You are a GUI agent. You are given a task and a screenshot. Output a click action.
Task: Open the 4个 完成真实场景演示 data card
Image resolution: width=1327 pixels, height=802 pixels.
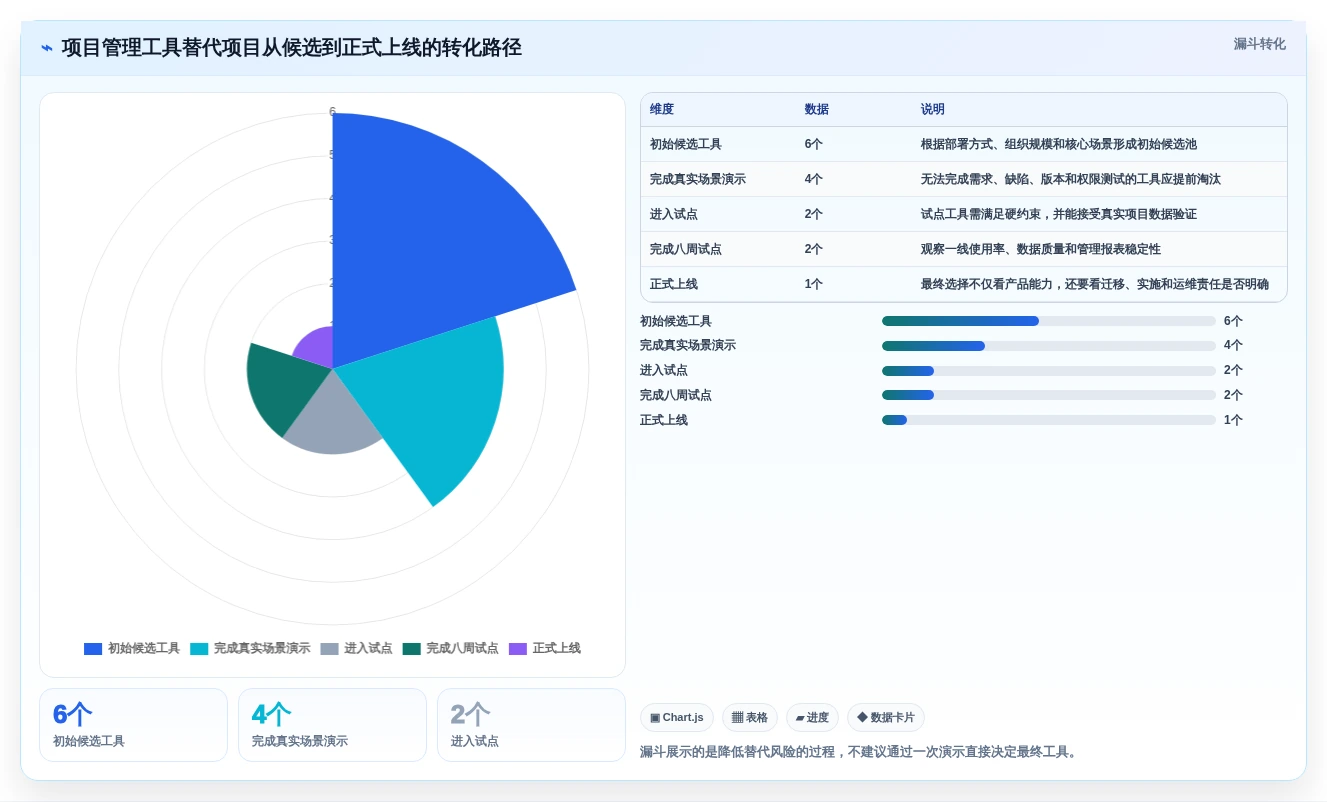332,725
